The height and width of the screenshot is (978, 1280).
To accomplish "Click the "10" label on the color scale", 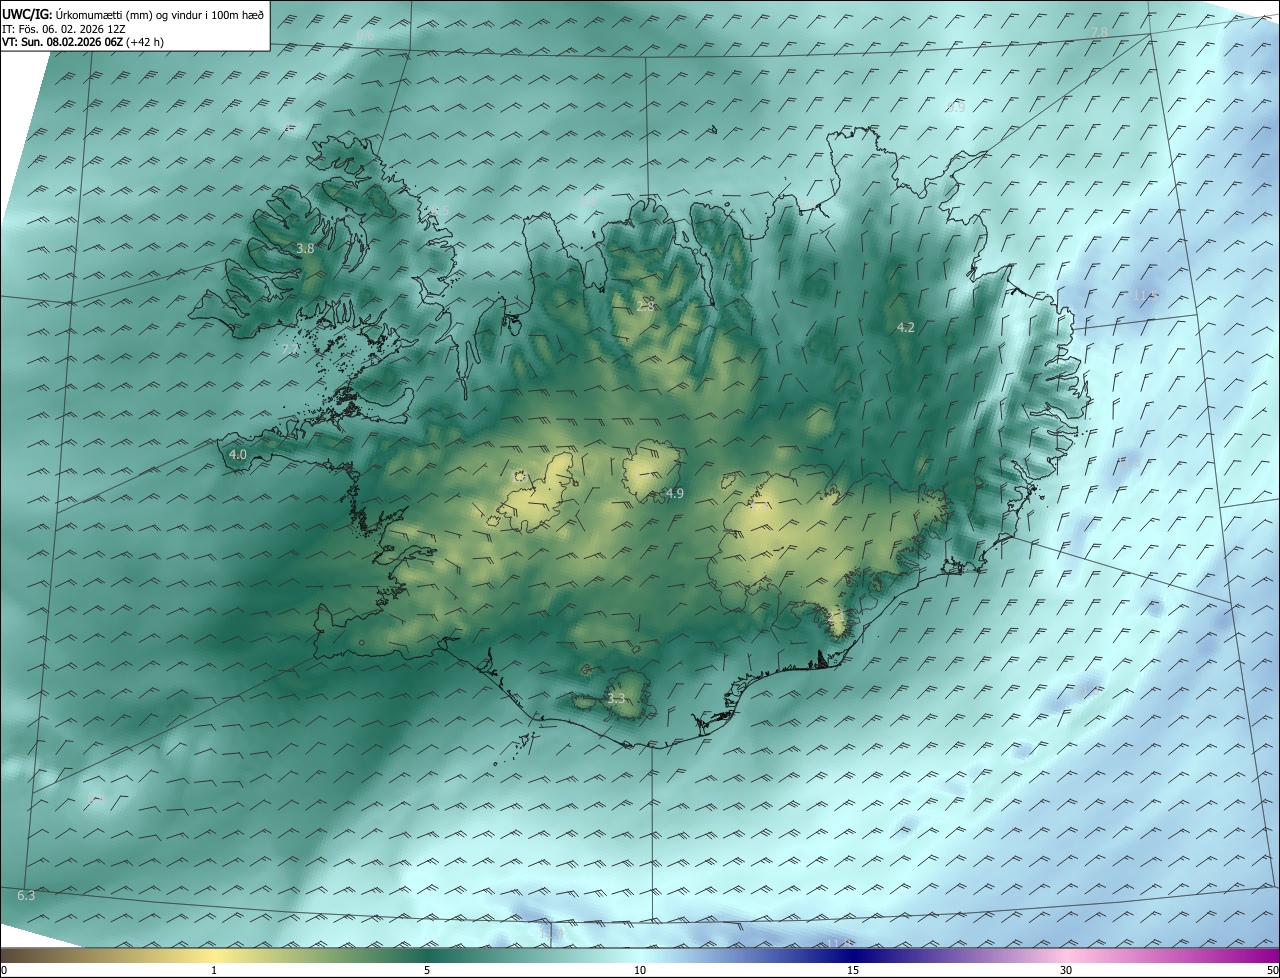I will (x=640, y=970).
